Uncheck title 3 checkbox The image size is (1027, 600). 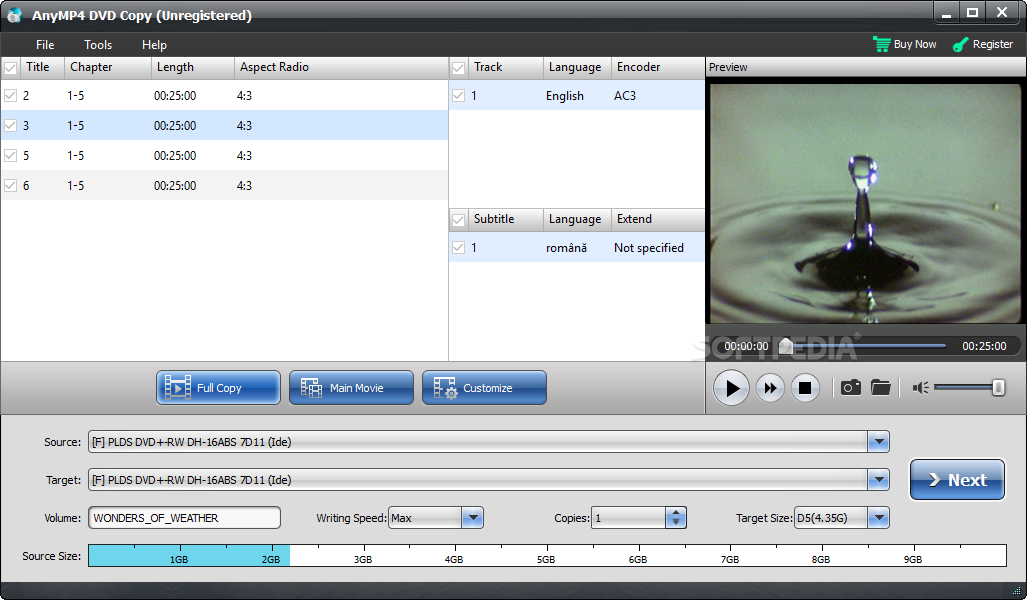[10, 126]
